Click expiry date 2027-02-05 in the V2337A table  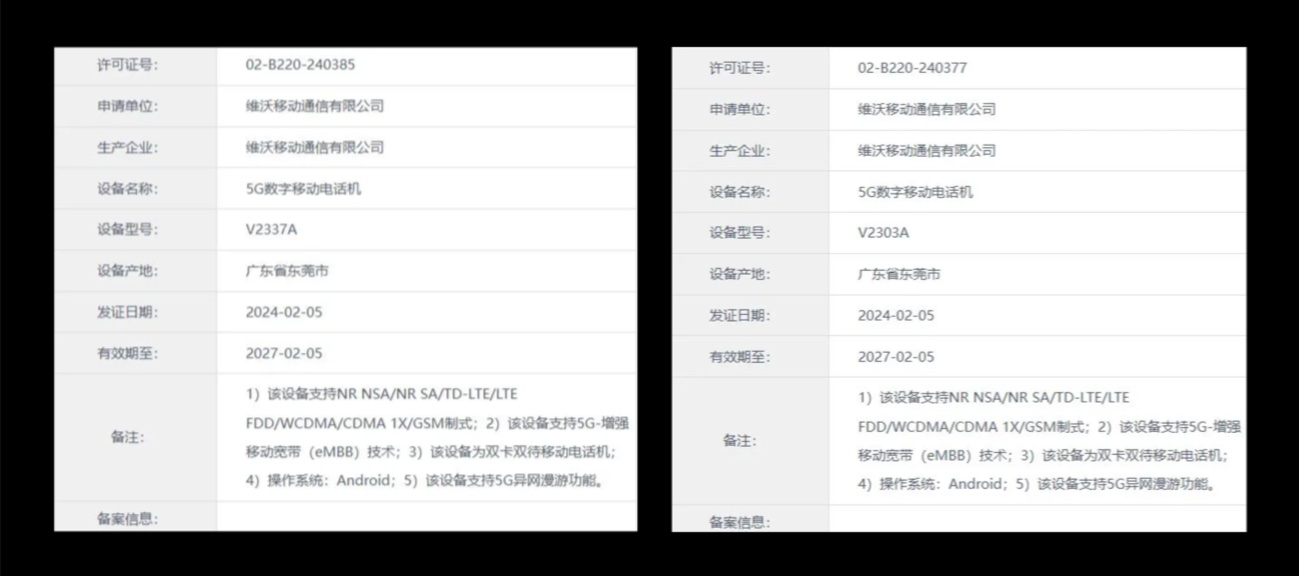click(x=284, y=353)
